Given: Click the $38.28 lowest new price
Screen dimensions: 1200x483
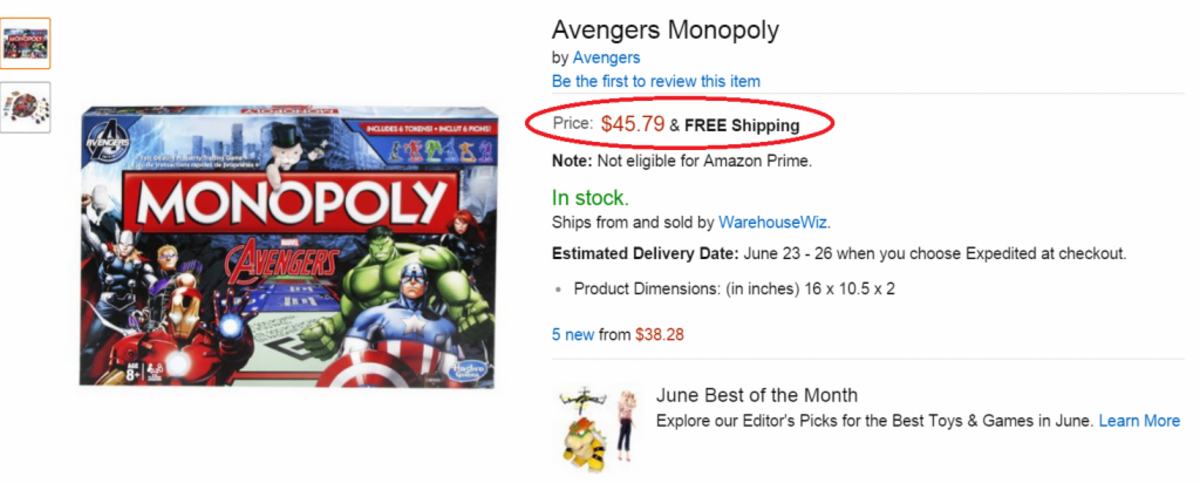Looking at the screenshot, I should pyautogui.click(x=660, y=334).
